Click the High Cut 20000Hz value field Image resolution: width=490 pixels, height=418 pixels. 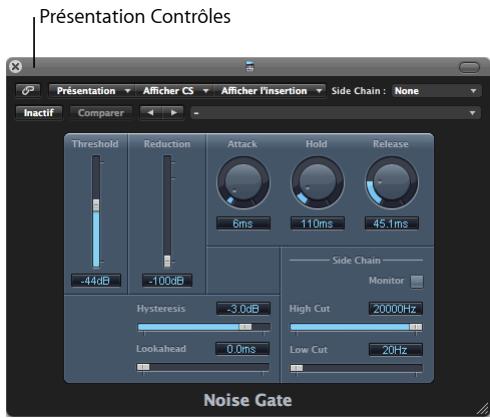395,309
